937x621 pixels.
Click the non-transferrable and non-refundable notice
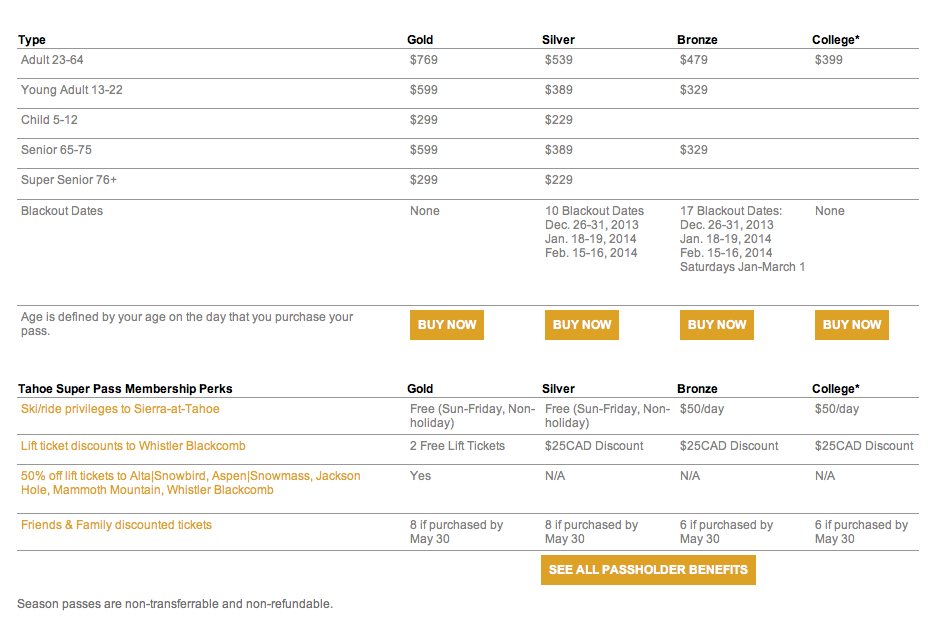(175, 604)
